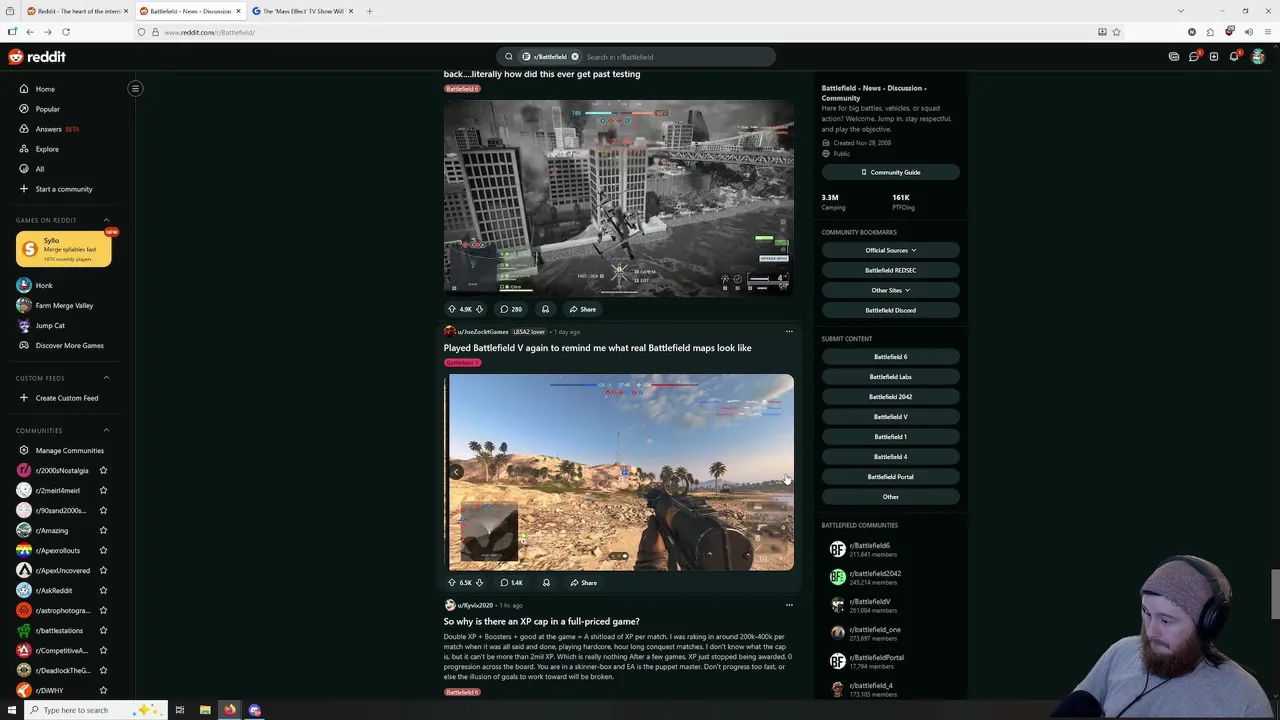The width and height of the screenshot is (1280, 720).
Task: Play the Syllo game card
Action: pyautogui.click(x=64, y=249)
